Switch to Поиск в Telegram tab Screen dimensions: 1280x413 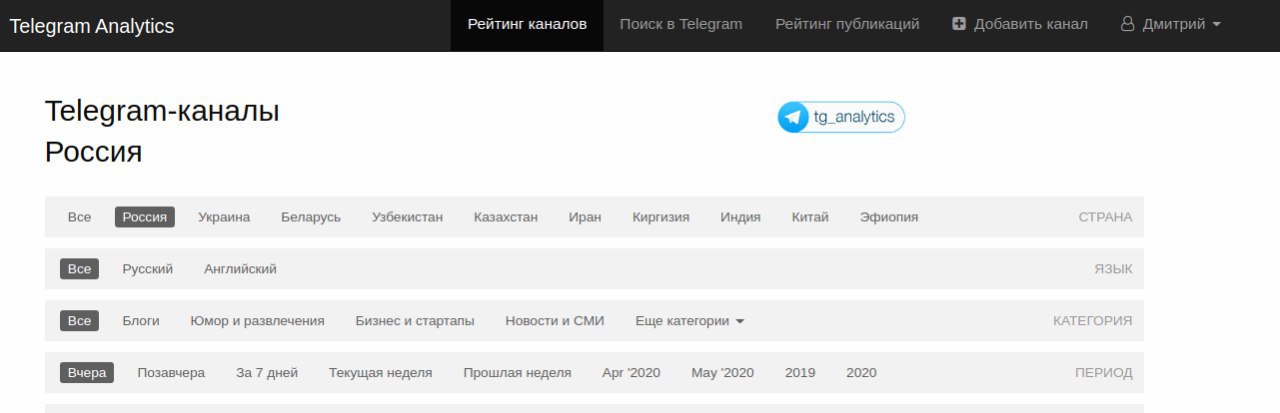pos(681,24)
